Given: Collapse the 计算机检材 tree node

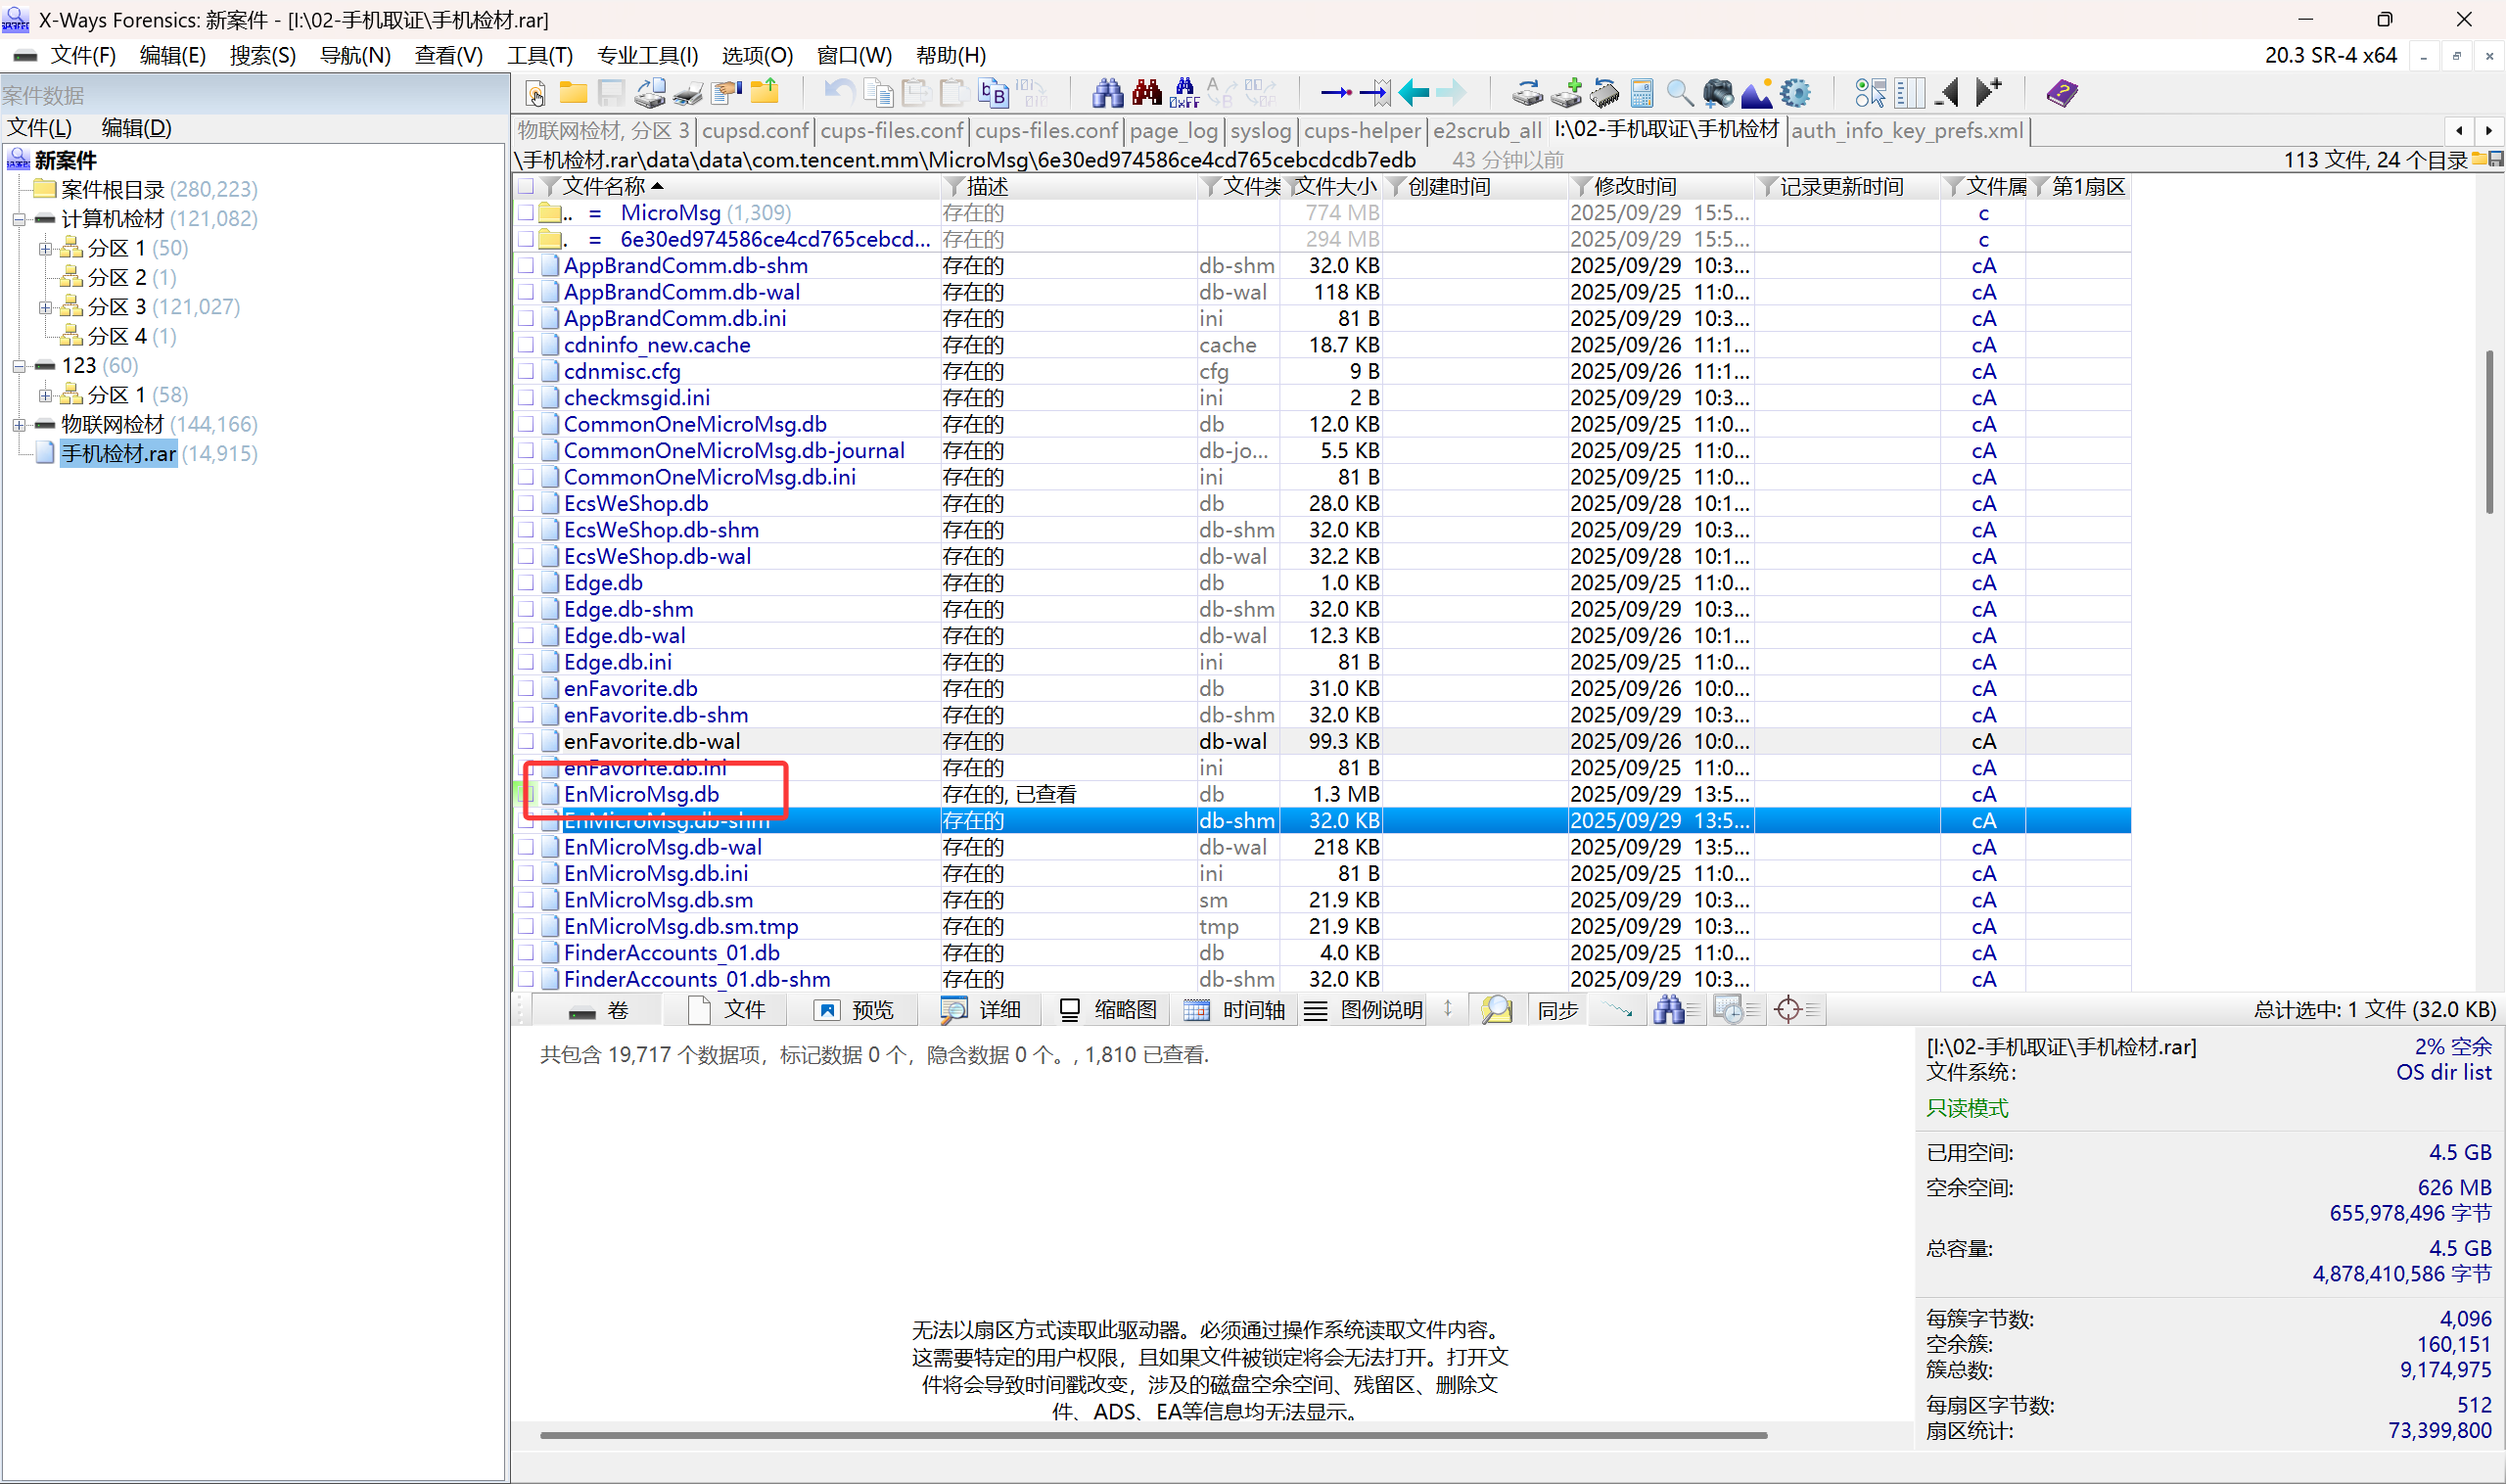Looking at the screenshot, I should 18,219.
